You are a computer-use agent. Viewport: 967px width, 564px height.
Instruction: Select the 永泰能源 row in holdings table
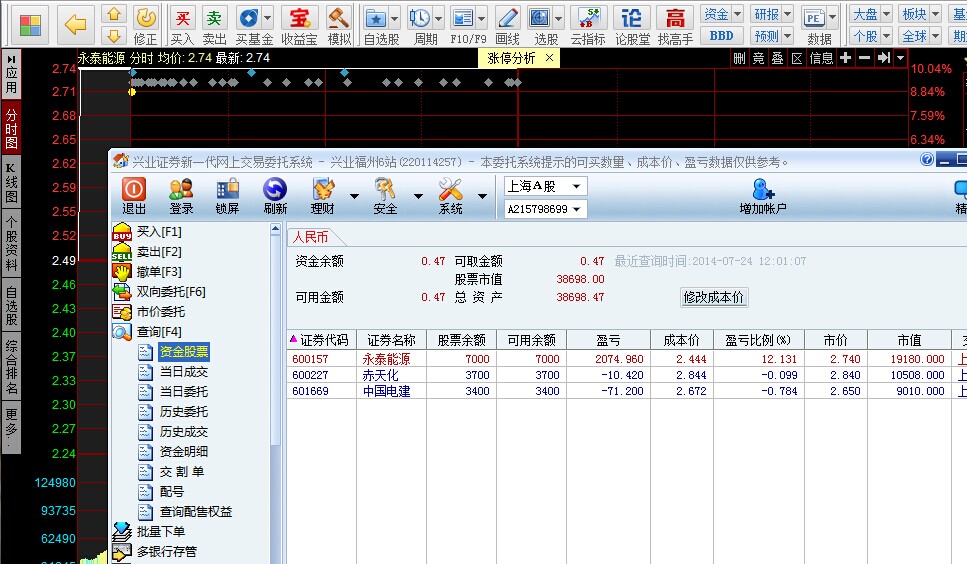tap(627, 359)
